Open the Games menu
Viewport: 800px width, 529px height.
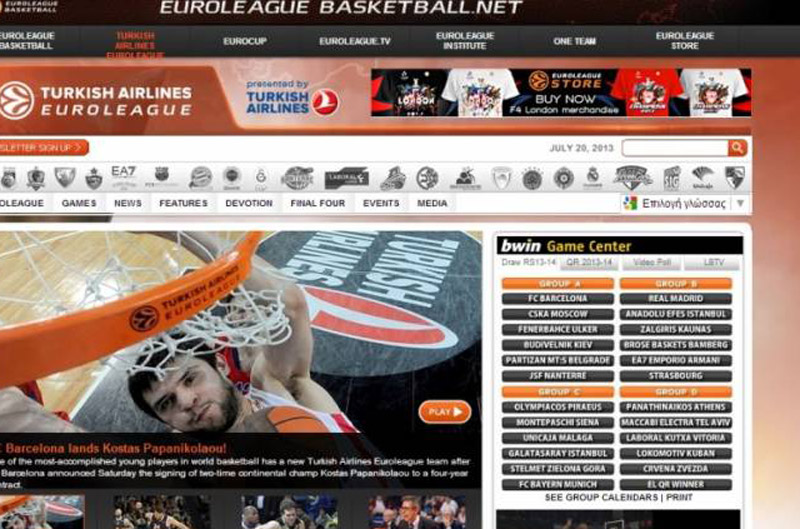[x=79, y=203]
